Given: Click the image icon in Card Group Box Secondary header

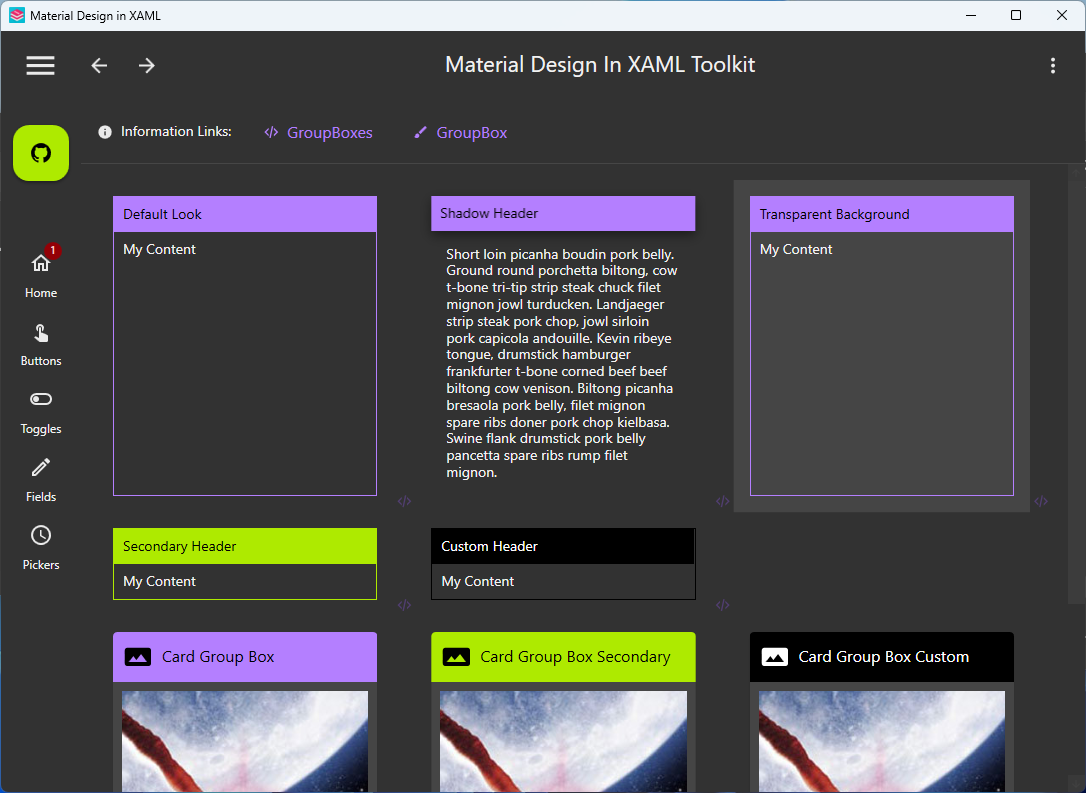Looking at the screenshot, I should (x=457, y=657).
